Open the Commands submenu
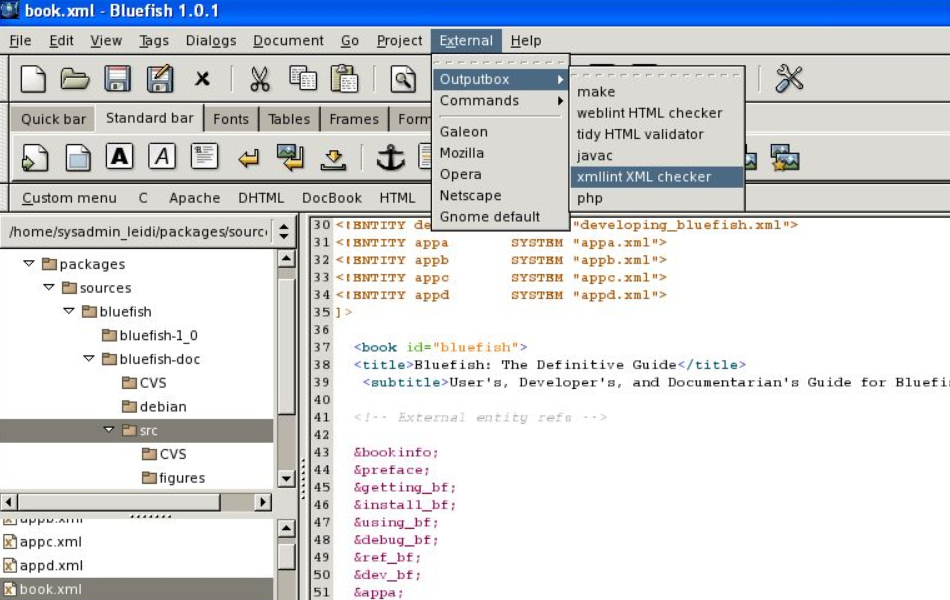 tap(500, 101)
